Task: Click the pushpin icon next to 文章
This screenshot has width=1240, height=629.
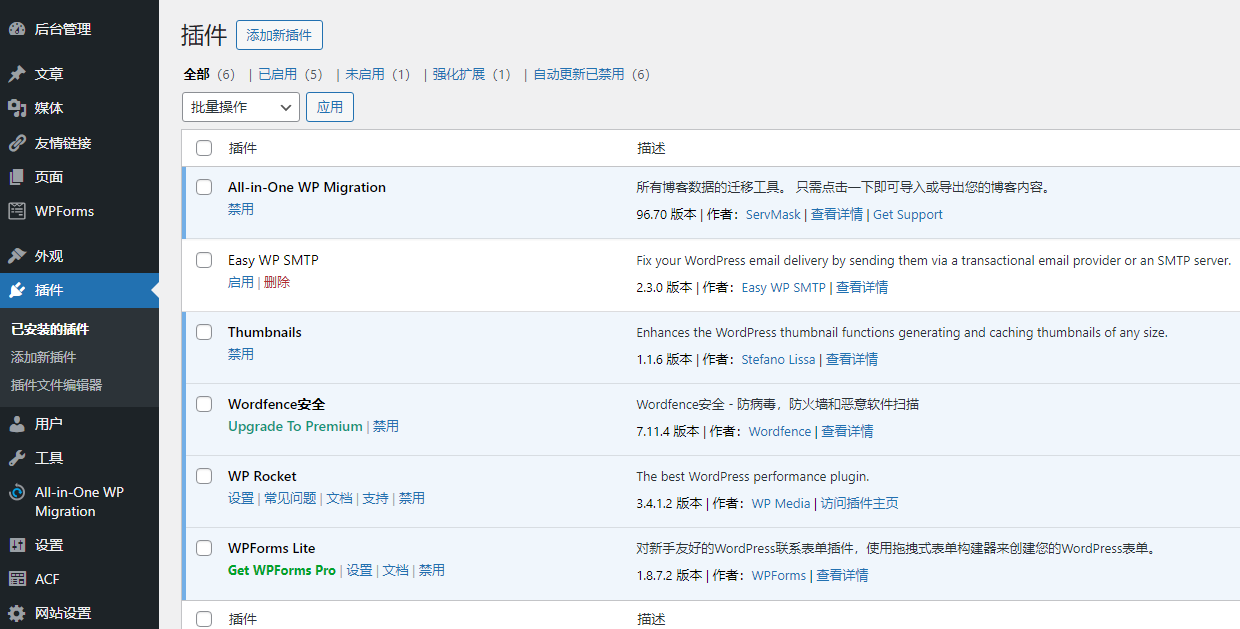Action: (x=17, y=74)
